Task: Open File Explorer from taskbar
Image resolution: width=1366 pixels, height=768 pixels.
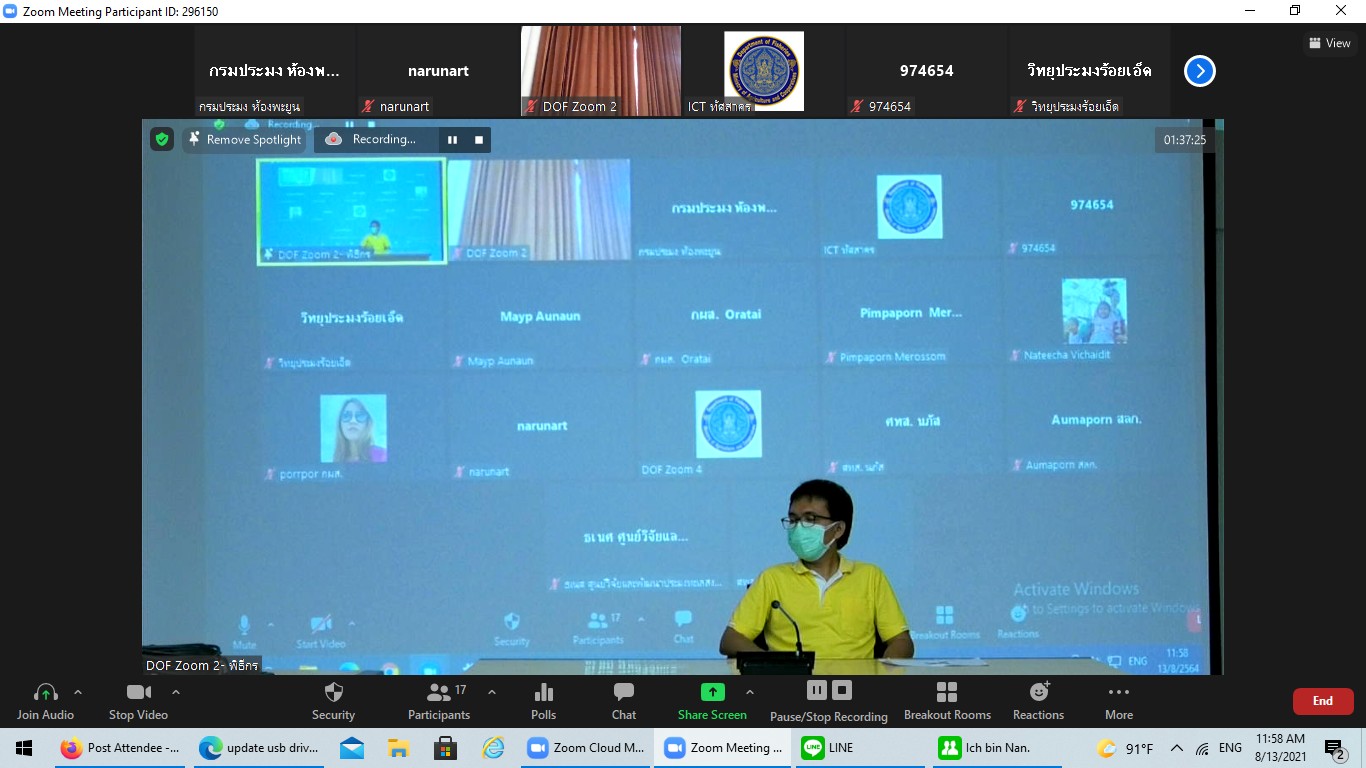Action: coord(398,748)
